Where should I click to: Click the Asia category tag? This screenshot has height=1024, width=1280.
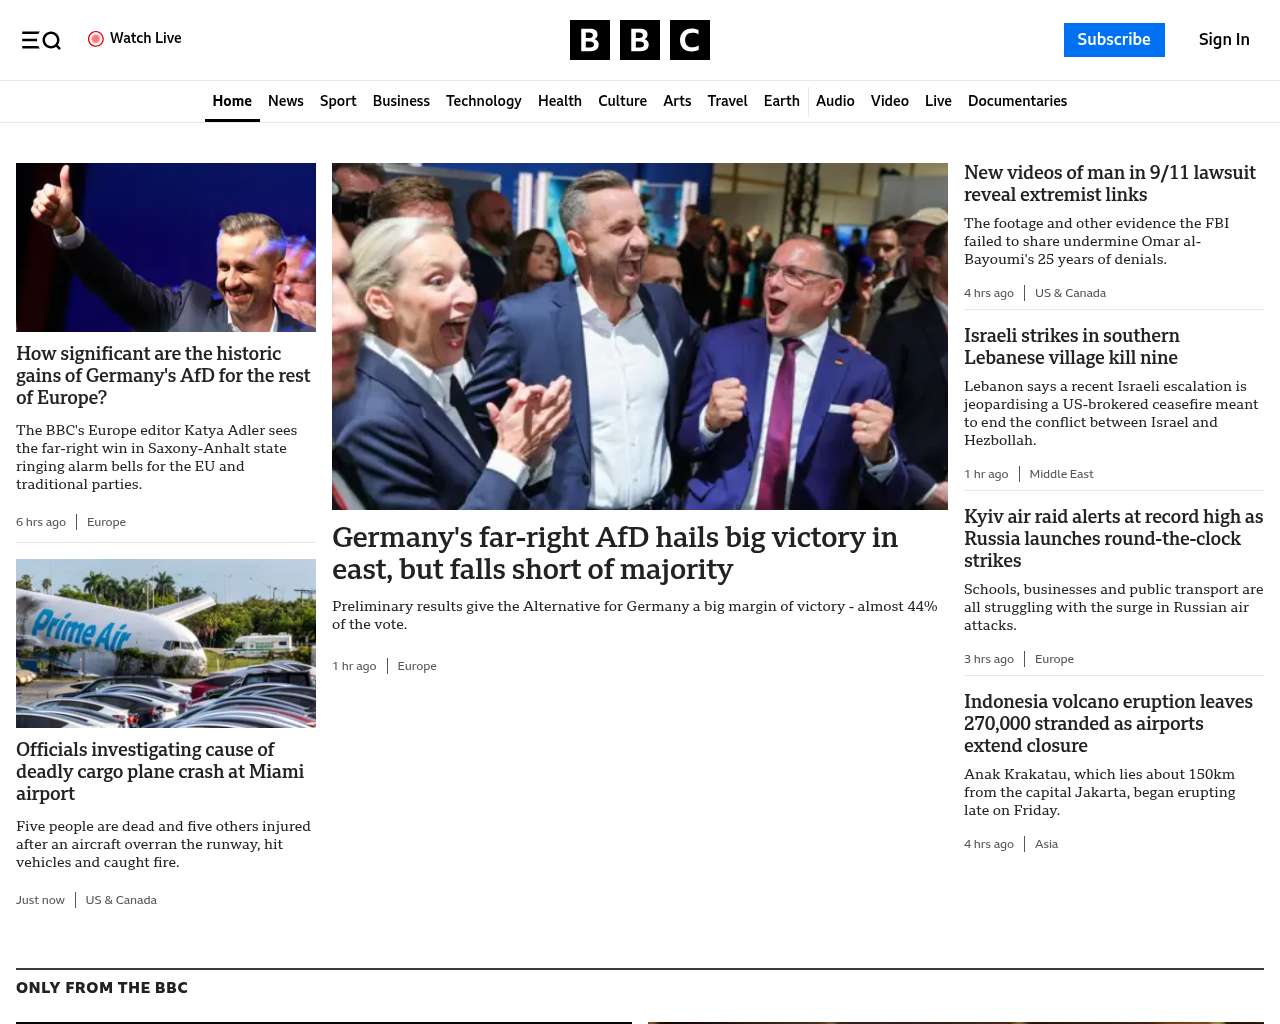pos(1046,844)
